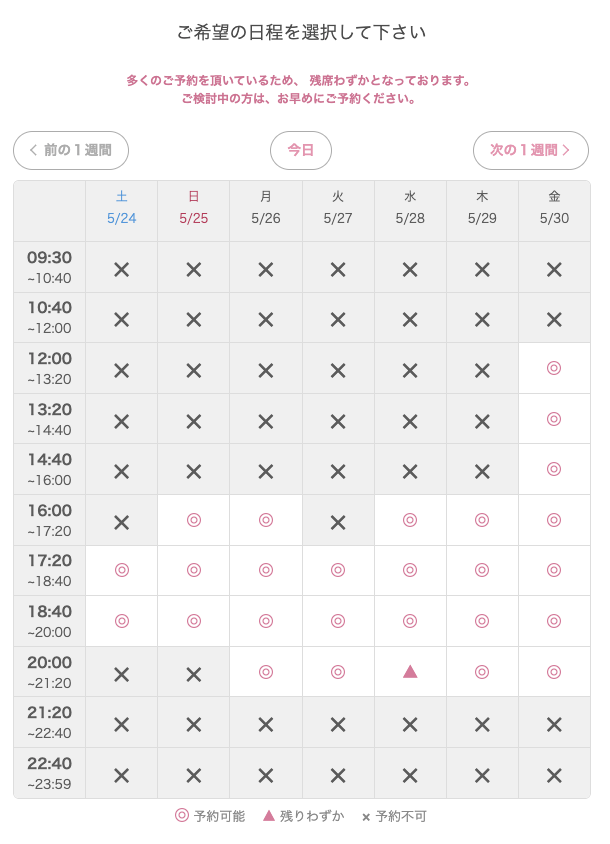
Task: Select Friday 5/30 14:40 available slot
Action: 554,469
